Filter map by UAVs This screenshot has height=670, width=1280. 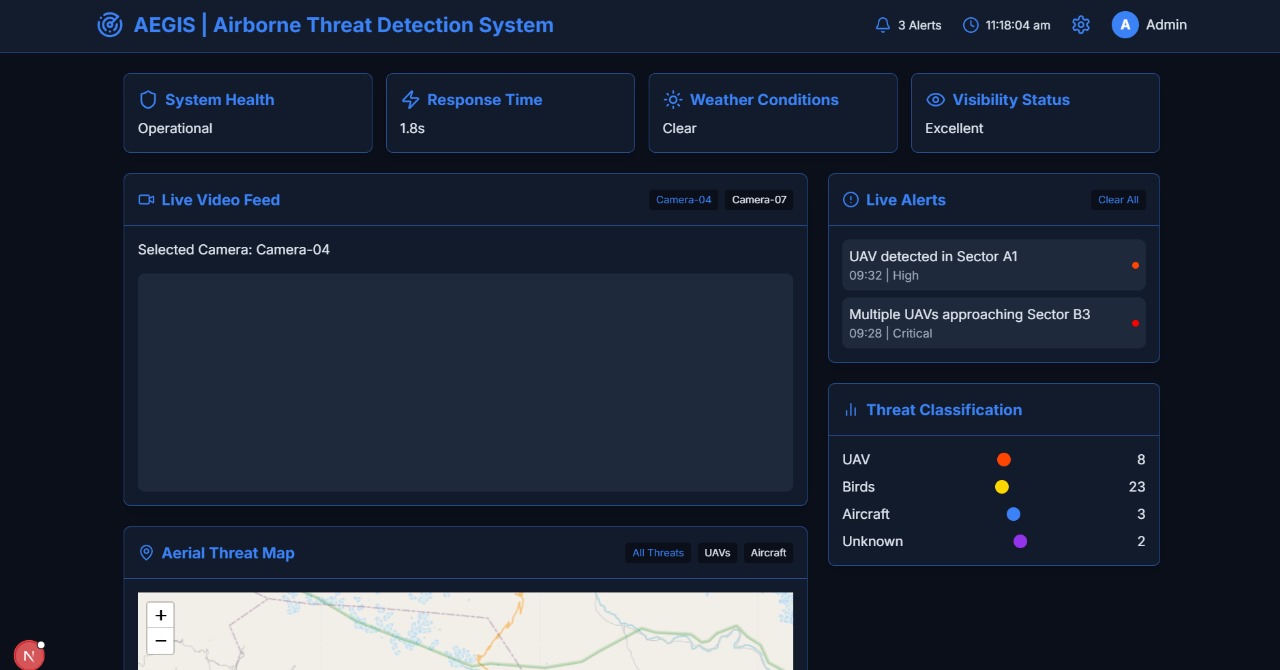(717, 553)
